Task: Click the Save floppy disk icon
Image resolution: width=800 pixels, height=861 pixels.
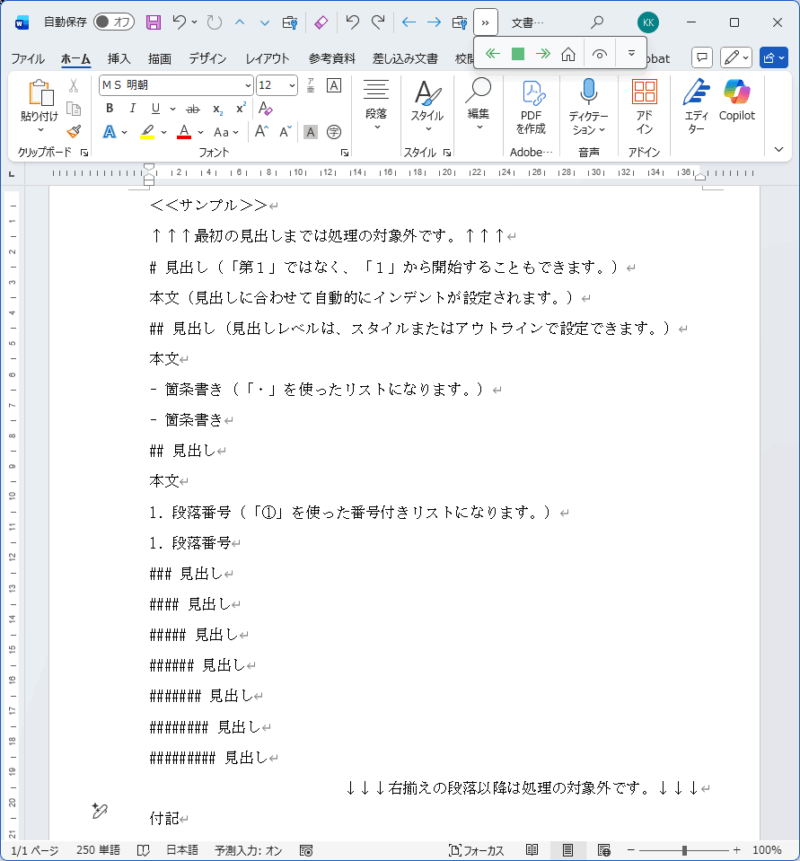Action: [153, 22]
